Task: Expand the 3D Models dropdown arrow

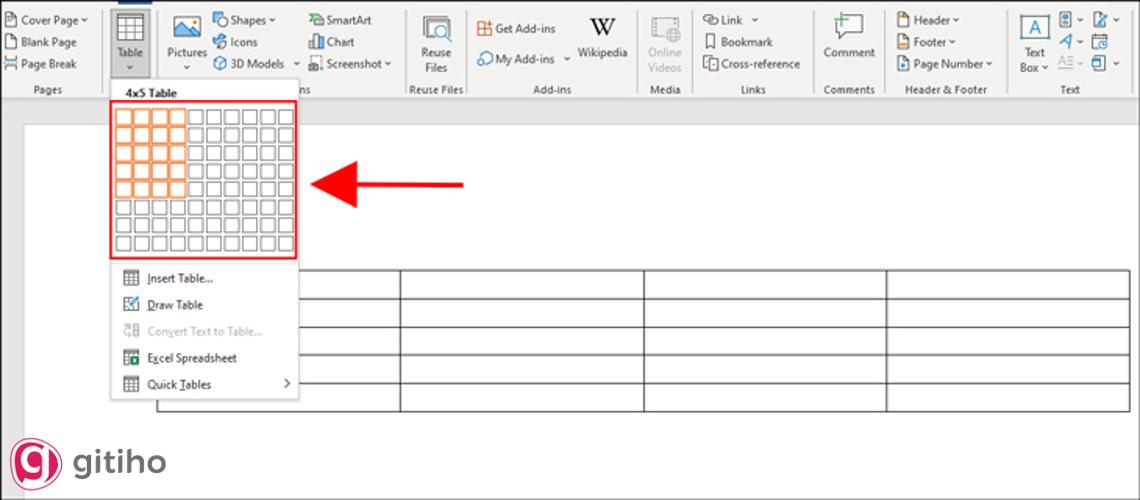Action: coord(296,64)
